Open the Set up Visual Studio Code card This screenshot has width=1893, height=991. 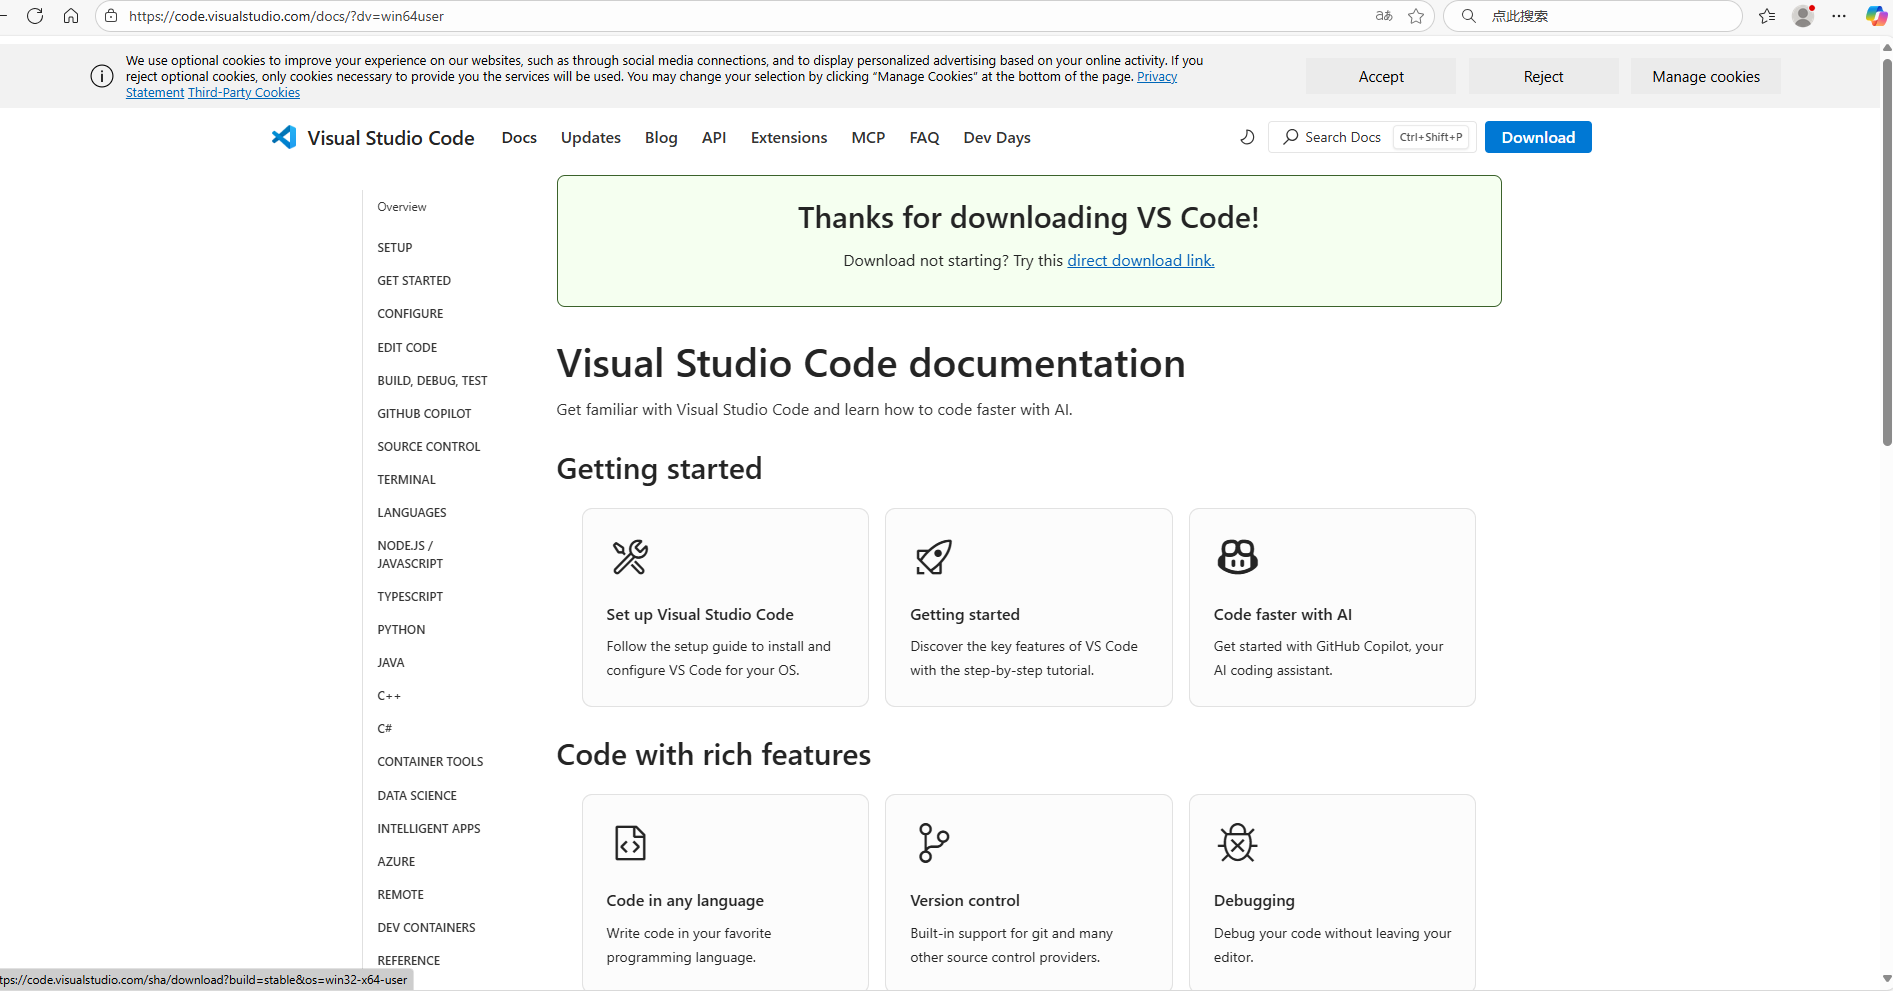[725, 607]
